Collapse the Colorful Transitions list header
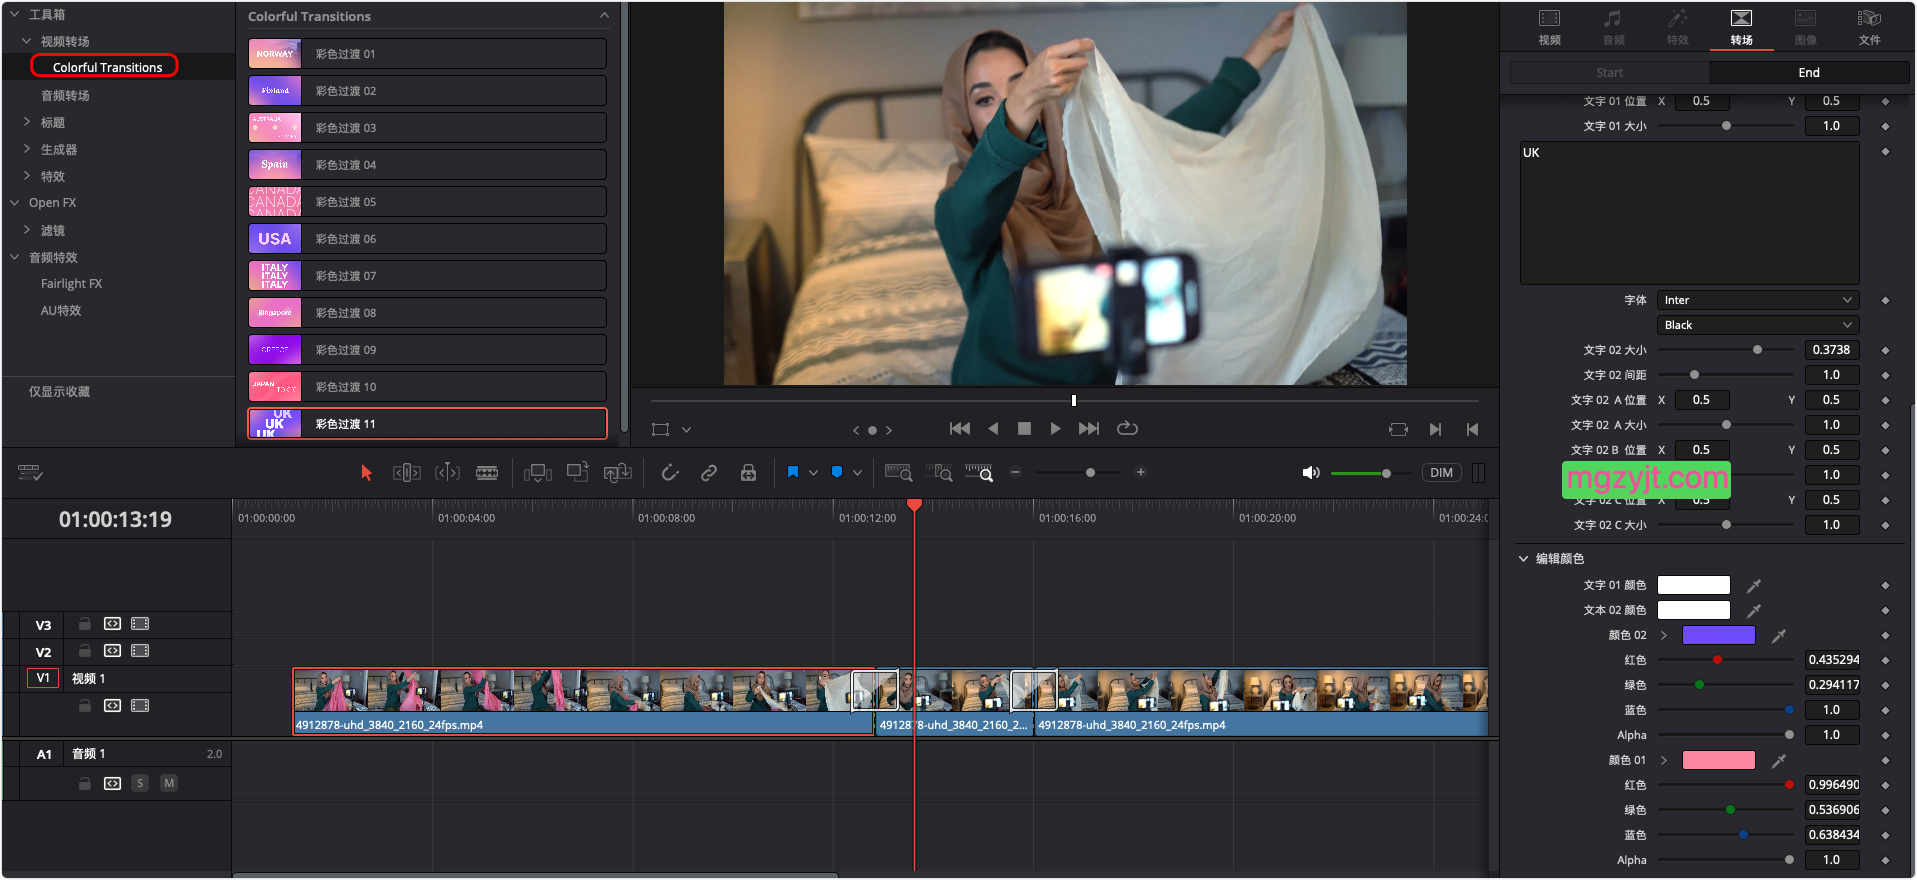The image size is (1917, 880). 604,16
